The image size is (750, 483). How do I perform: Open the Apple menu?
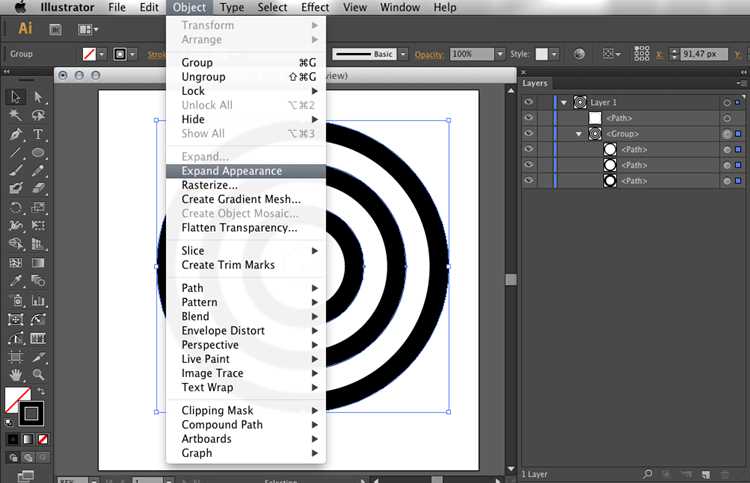pos(20,7)
